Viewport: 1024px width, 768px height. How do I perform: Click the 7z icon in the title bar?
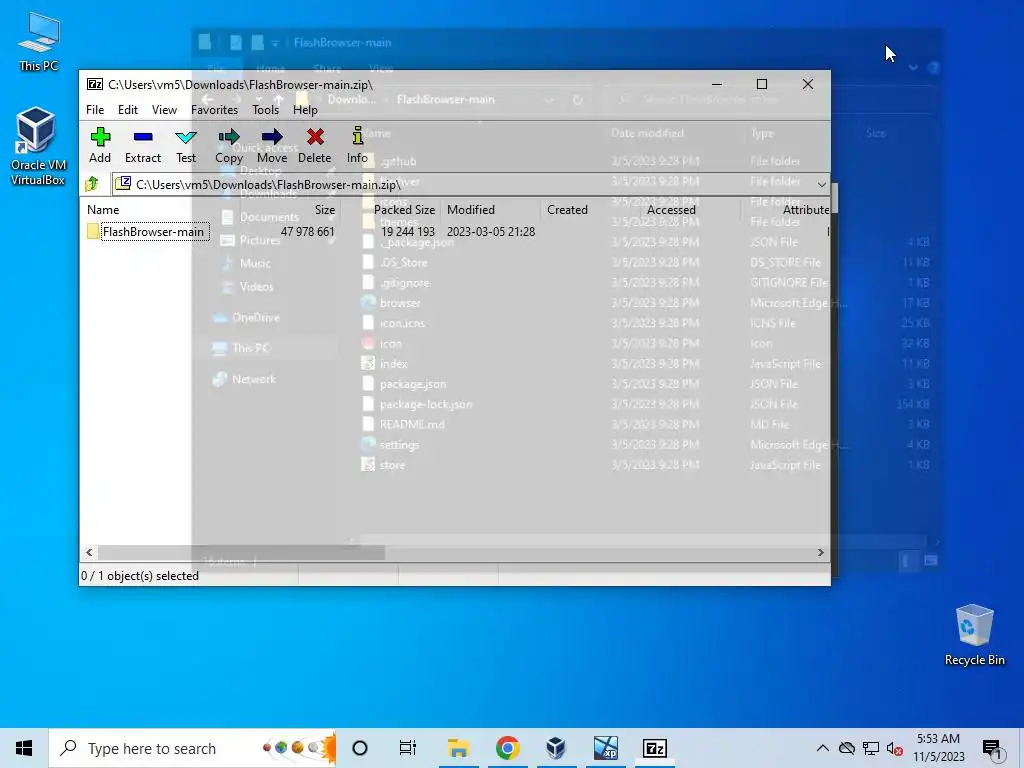coord(95,84)
